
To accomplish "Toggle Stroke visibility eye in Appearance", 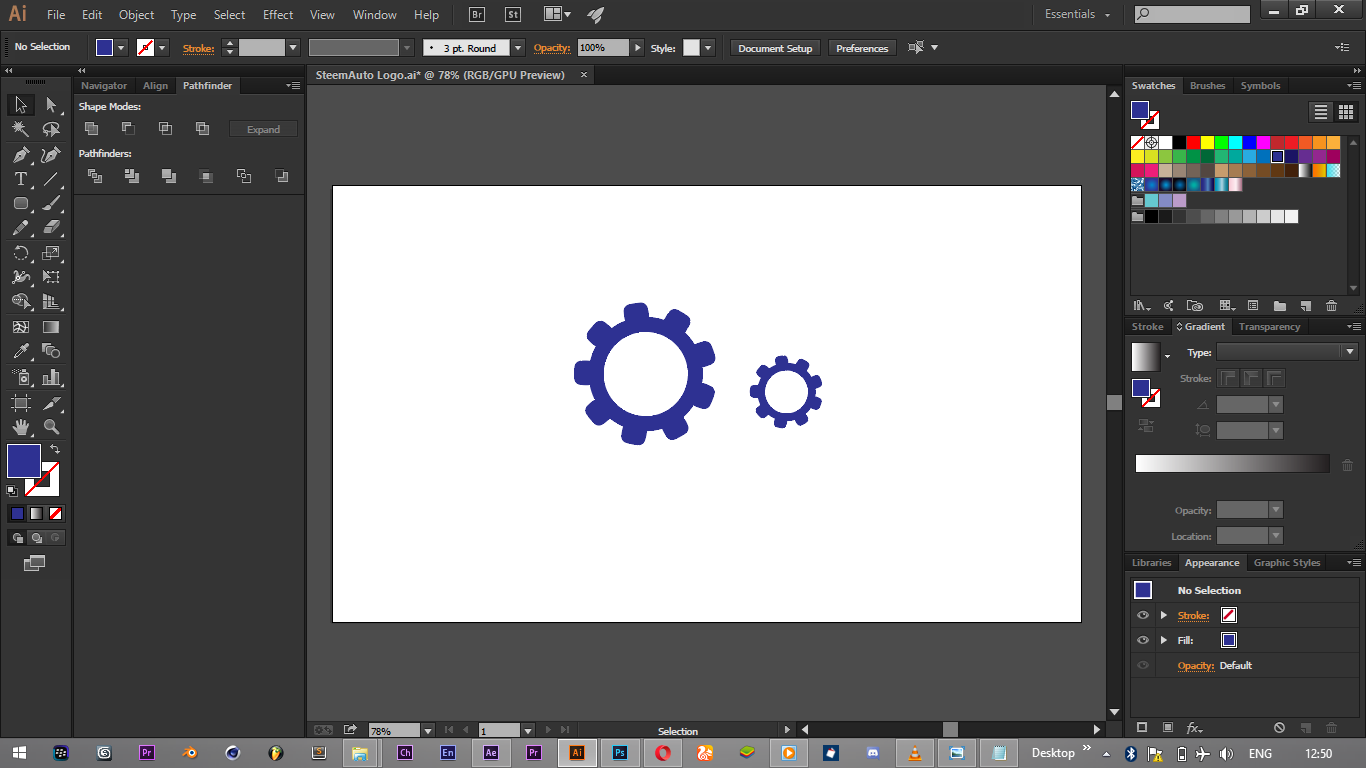I will (1143, 615).
